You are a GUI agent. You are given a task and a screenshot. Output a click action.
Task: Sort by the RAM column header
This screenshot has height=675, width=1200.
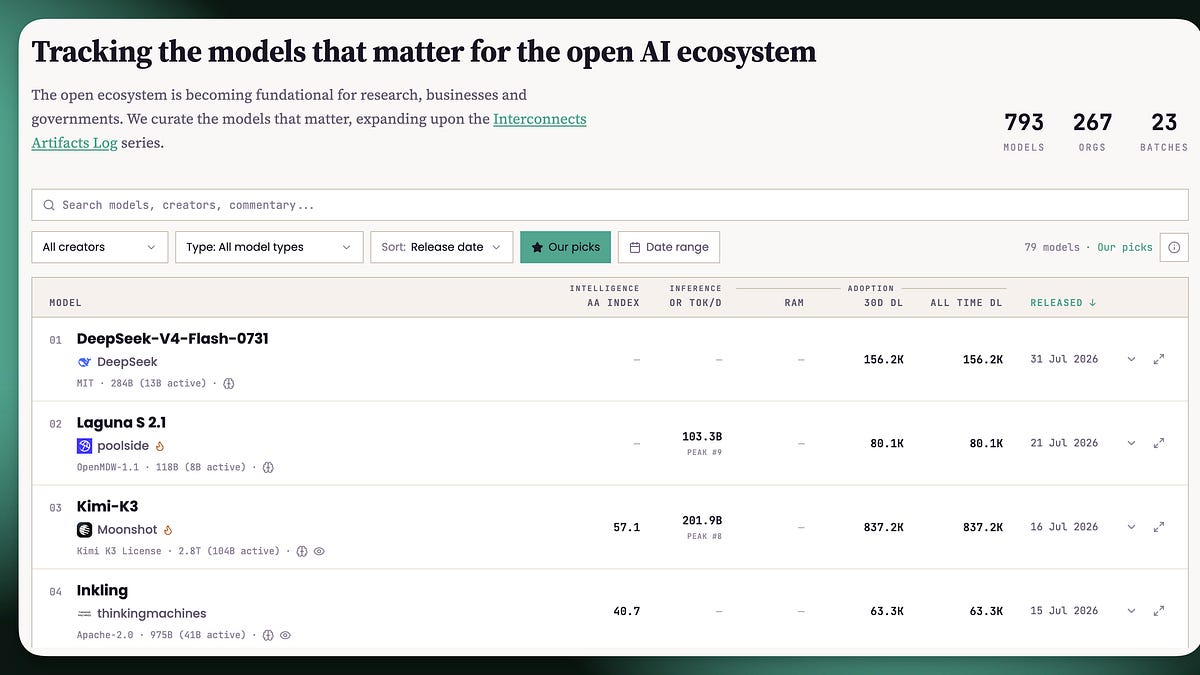794,303
